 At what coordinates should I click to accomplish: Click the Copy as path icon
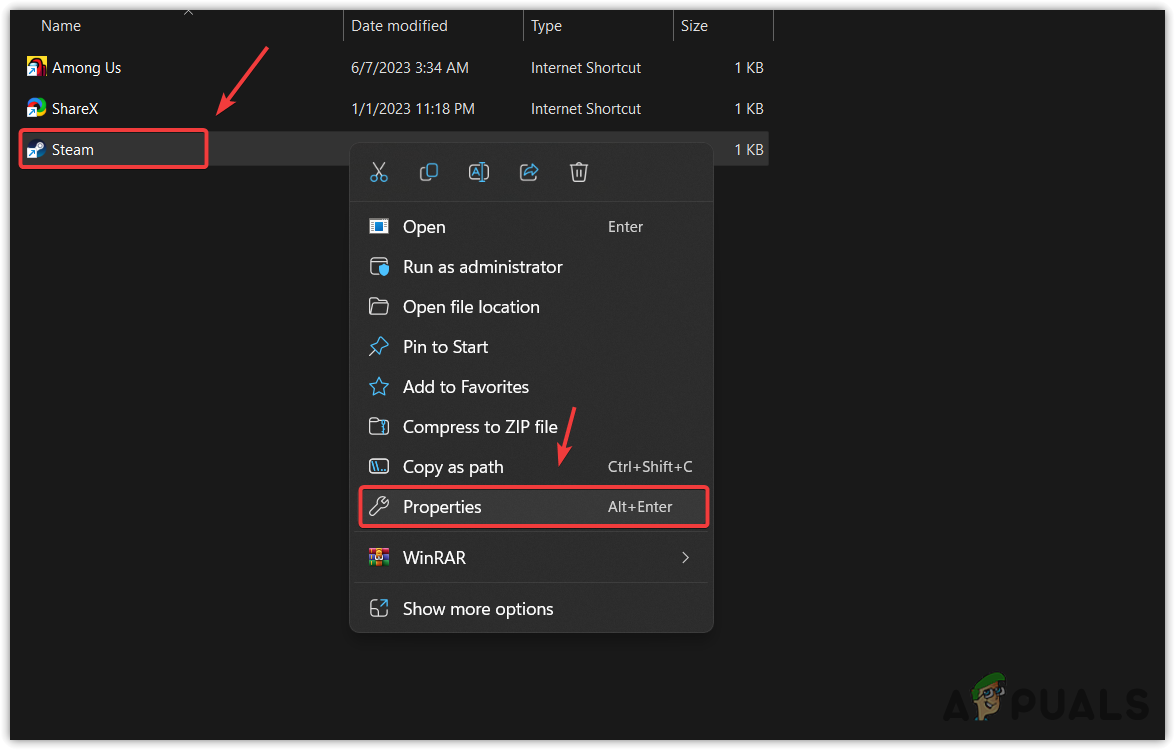point(379,467)
